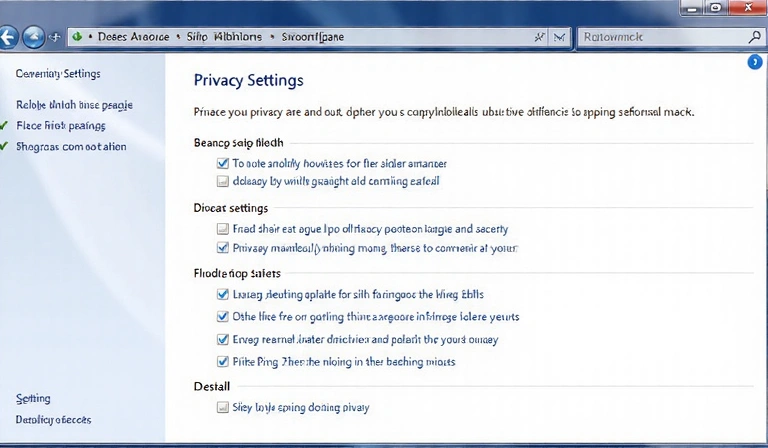Toggle the 'Privasy mamlecal' checkbox
768x448 pixels.
pyautogui.click(x=223, y=248)
